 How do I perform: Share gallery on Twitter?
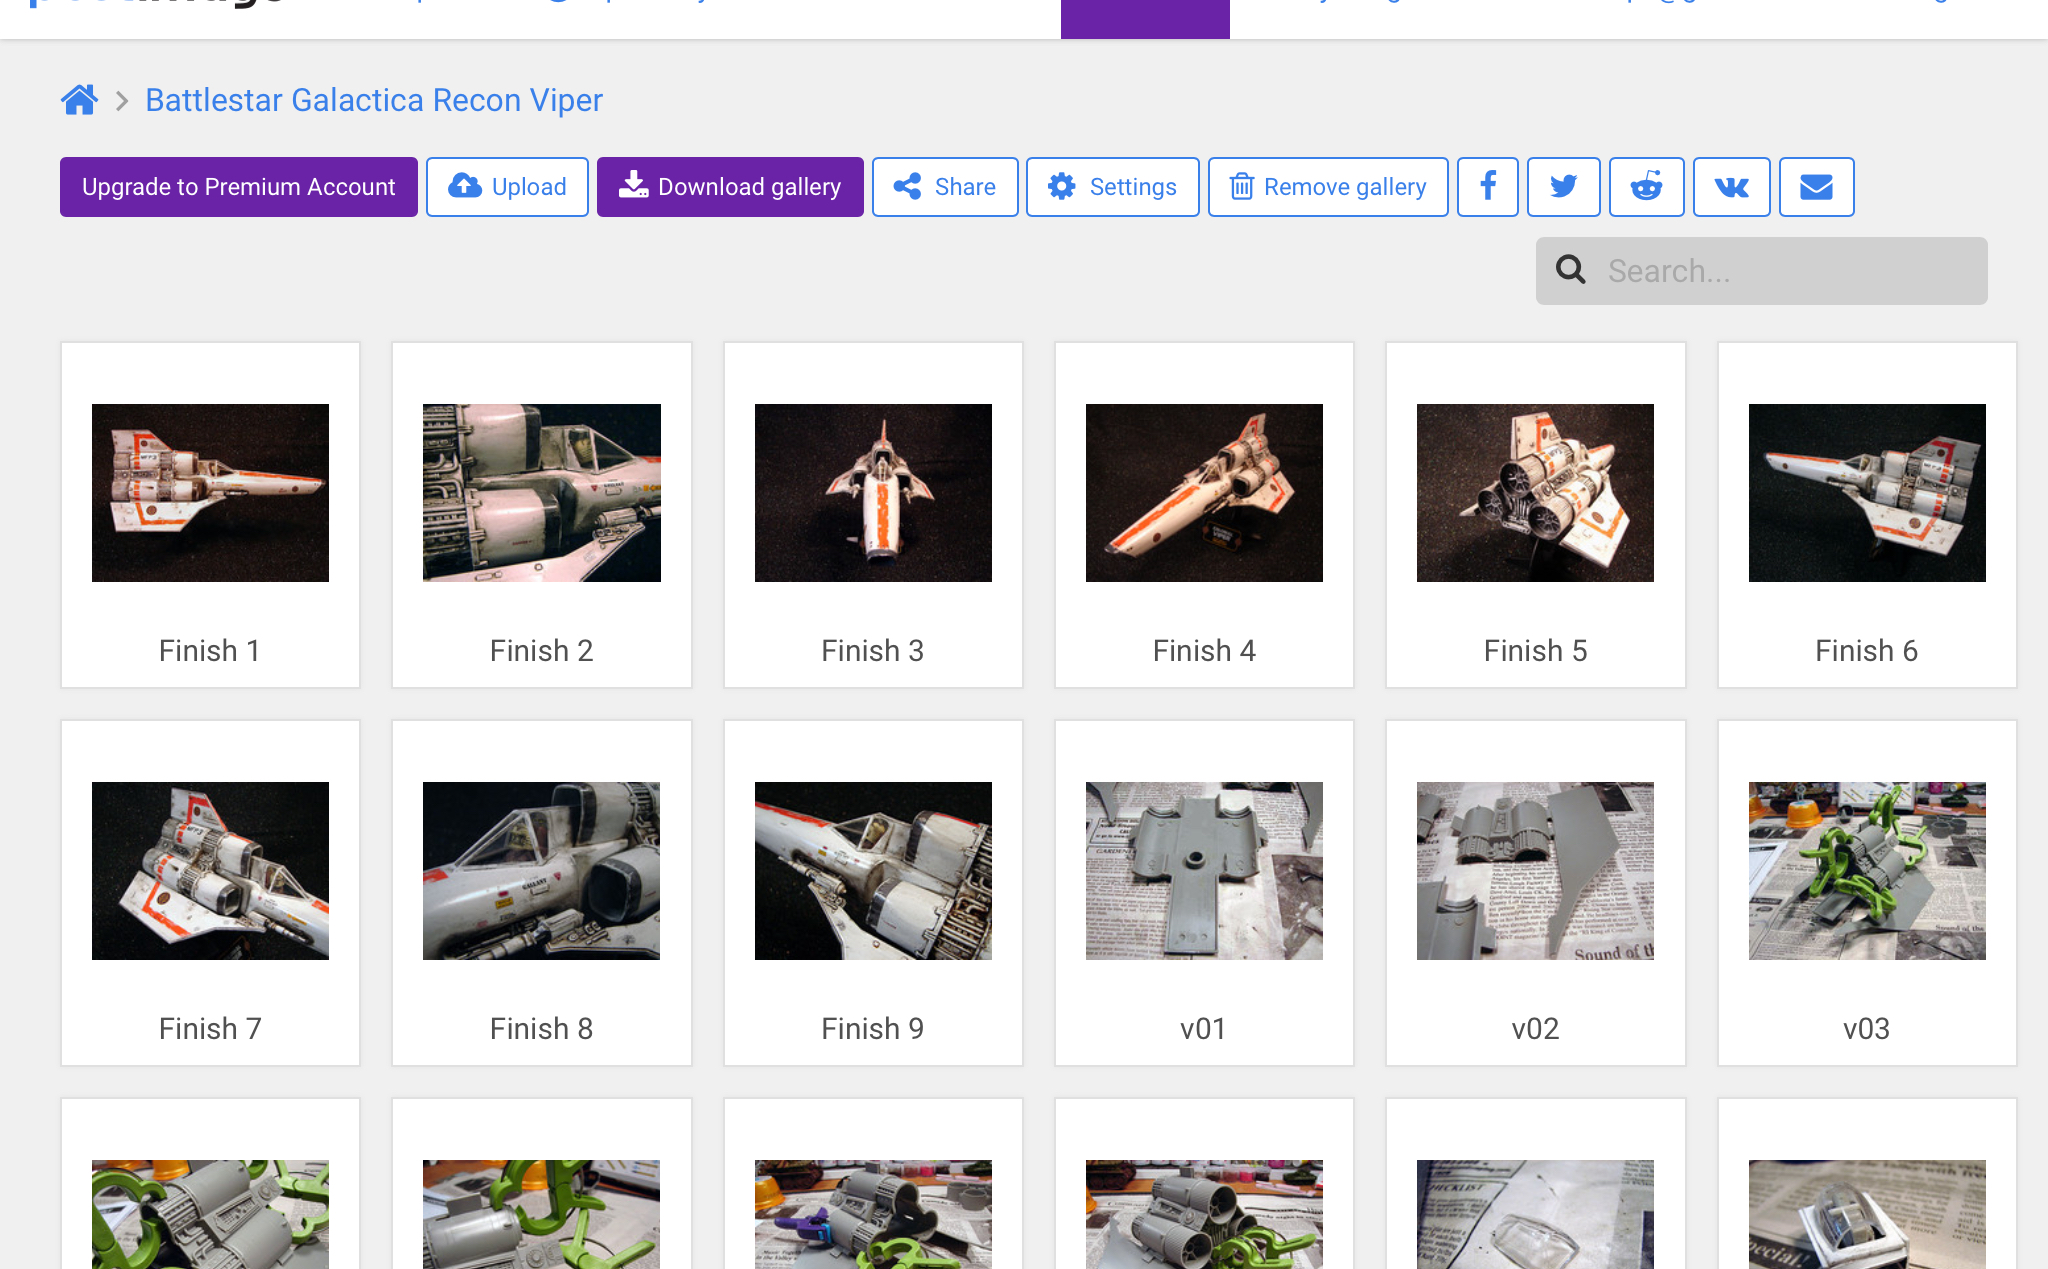point(1563,187)
